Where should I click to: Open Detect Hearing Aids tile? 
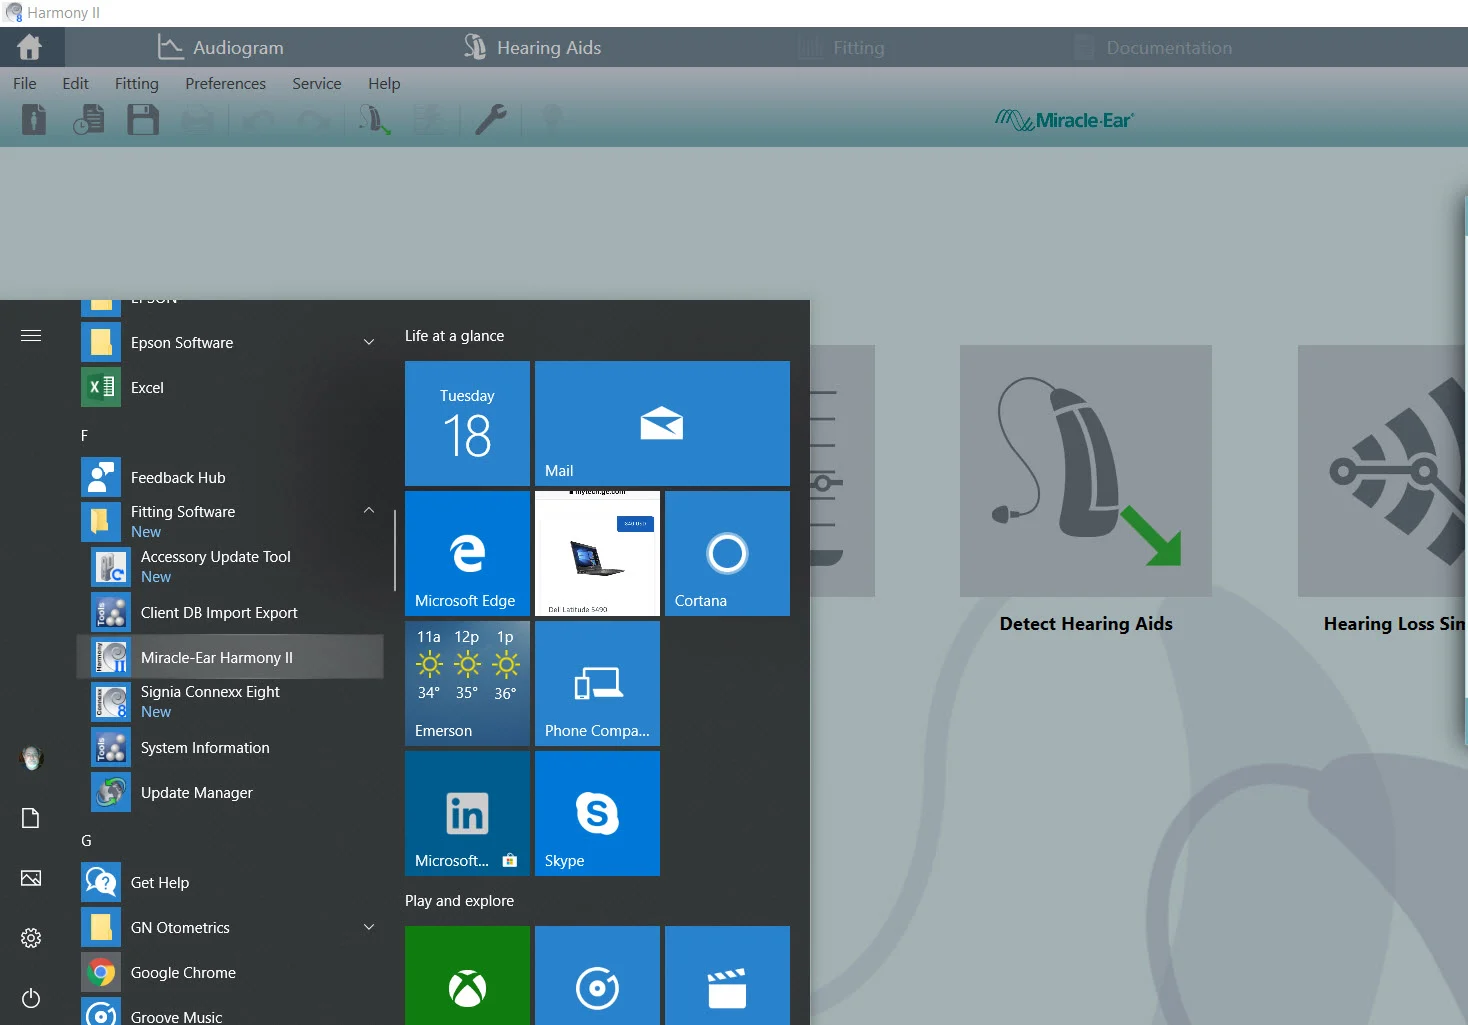(1086, 471)
